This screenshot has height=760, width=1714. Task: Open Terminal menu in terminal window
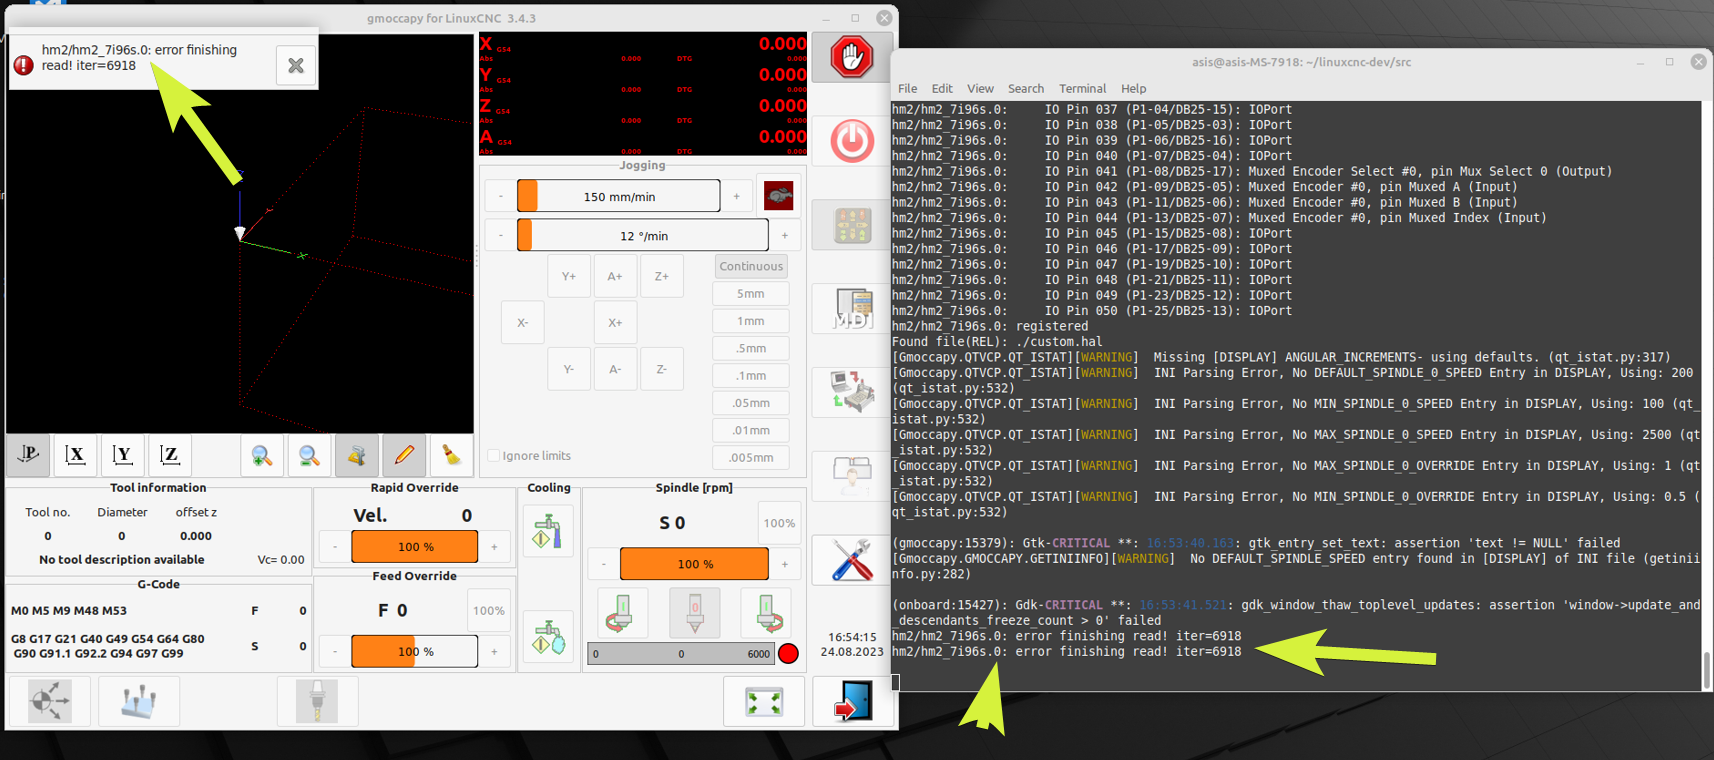click(x=1082, y=88)
